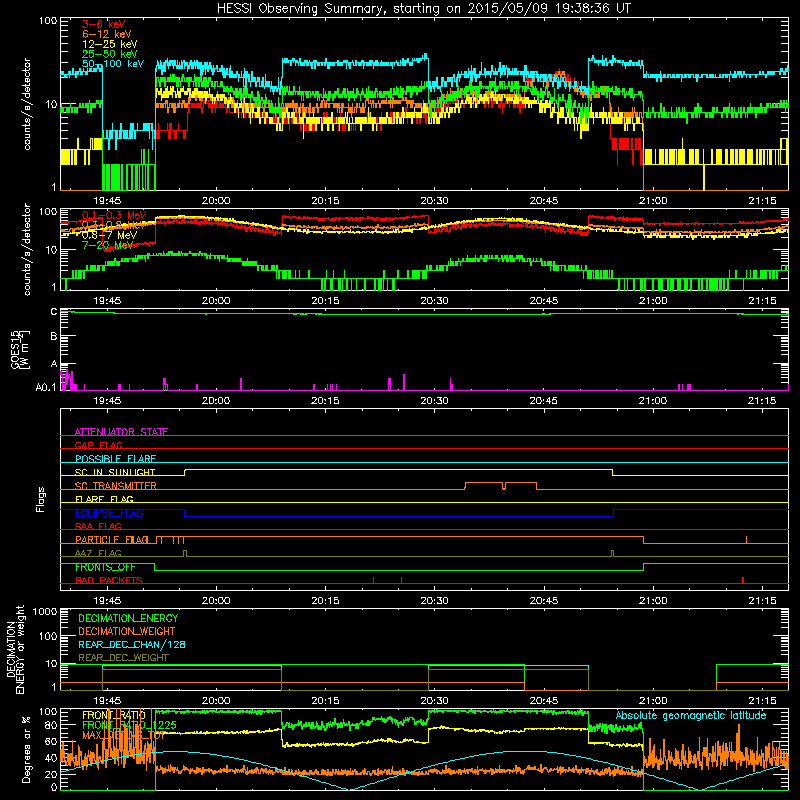Click the 21:00 tick under the top counts panel
The image size is (800, 800).
(x=653, y=201)
